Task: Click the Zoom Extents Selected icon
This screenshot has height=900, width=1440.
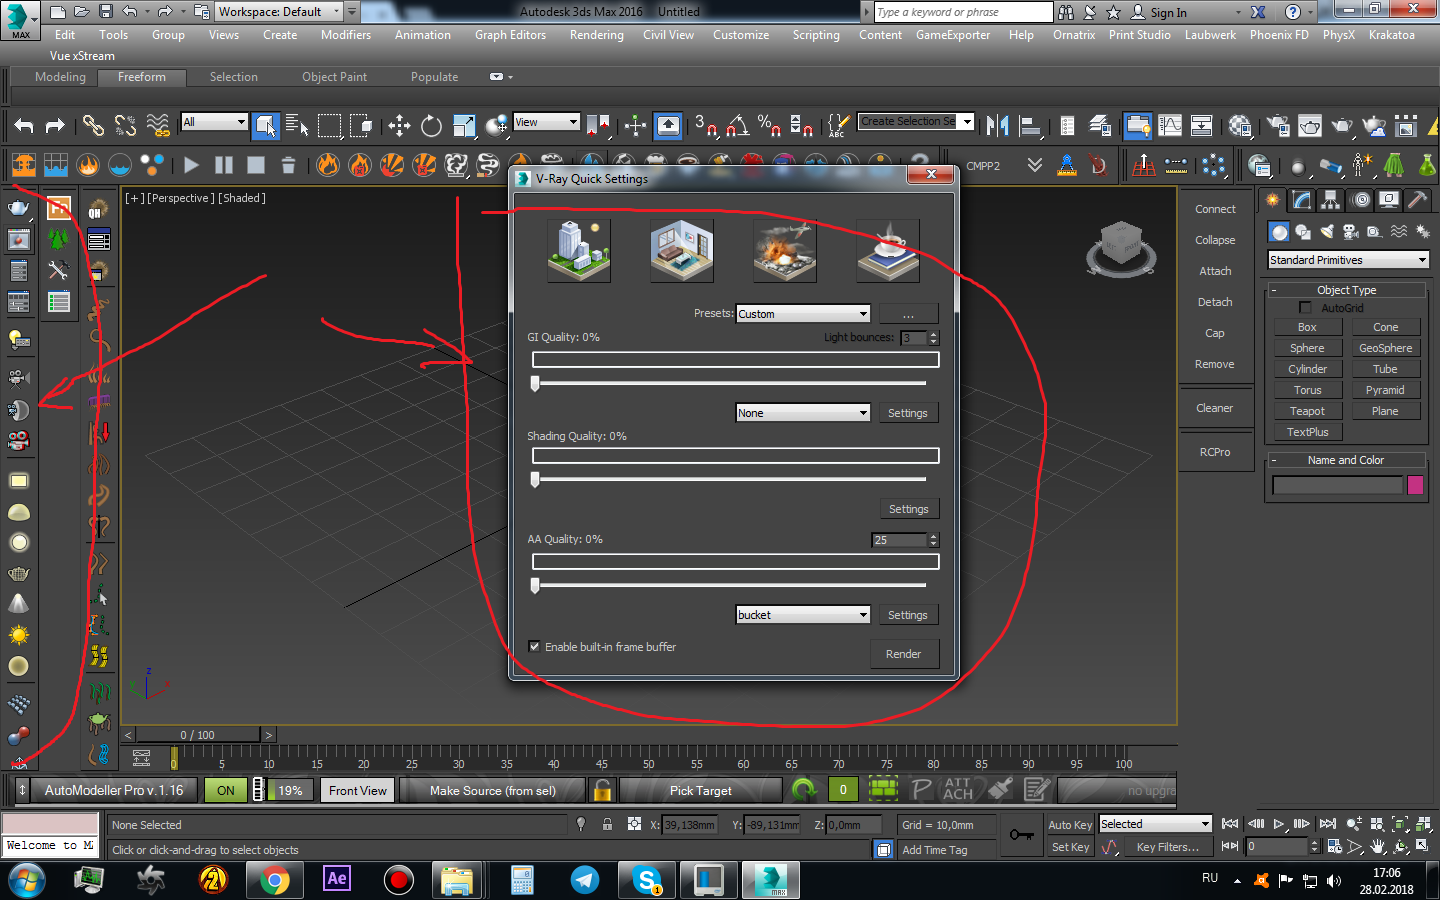Action: (1400, 824)
